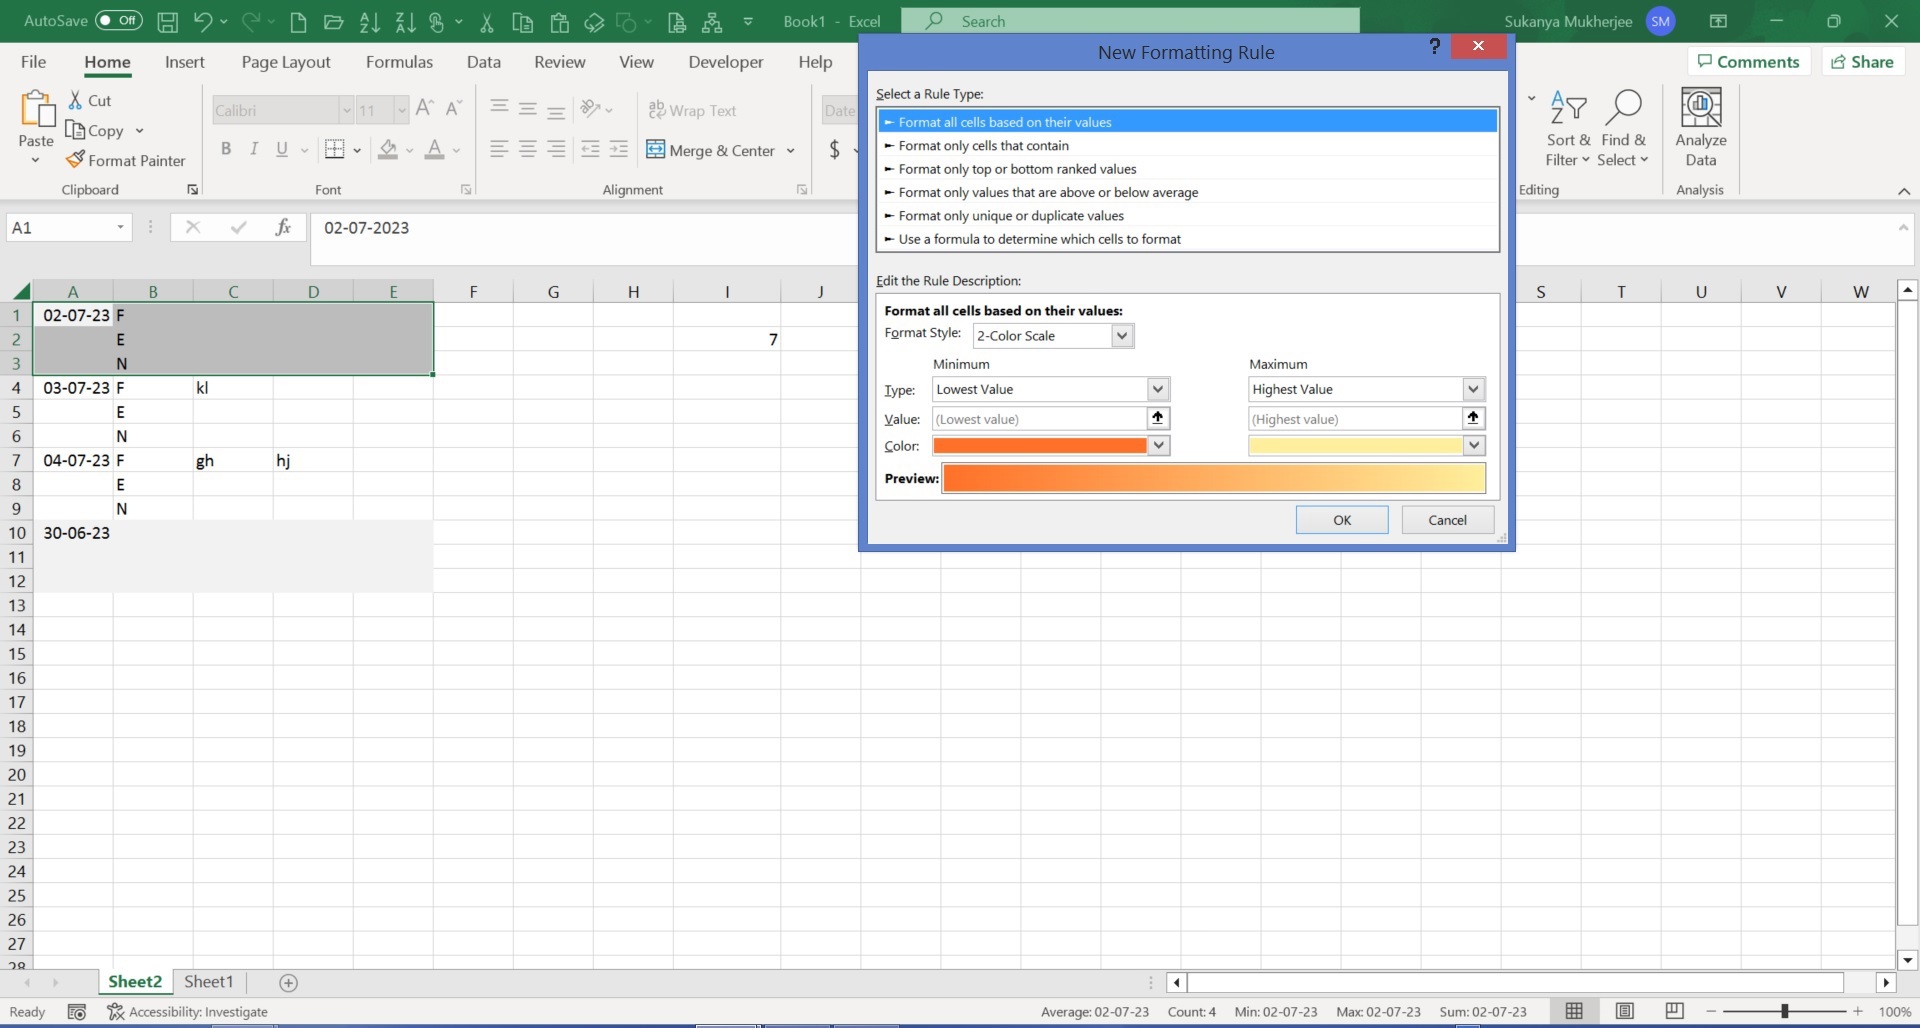Image resolution: width=1920 pixels, height=1028 pixels.
Task: Click the Insert Function fx icon
Action: 283,227
